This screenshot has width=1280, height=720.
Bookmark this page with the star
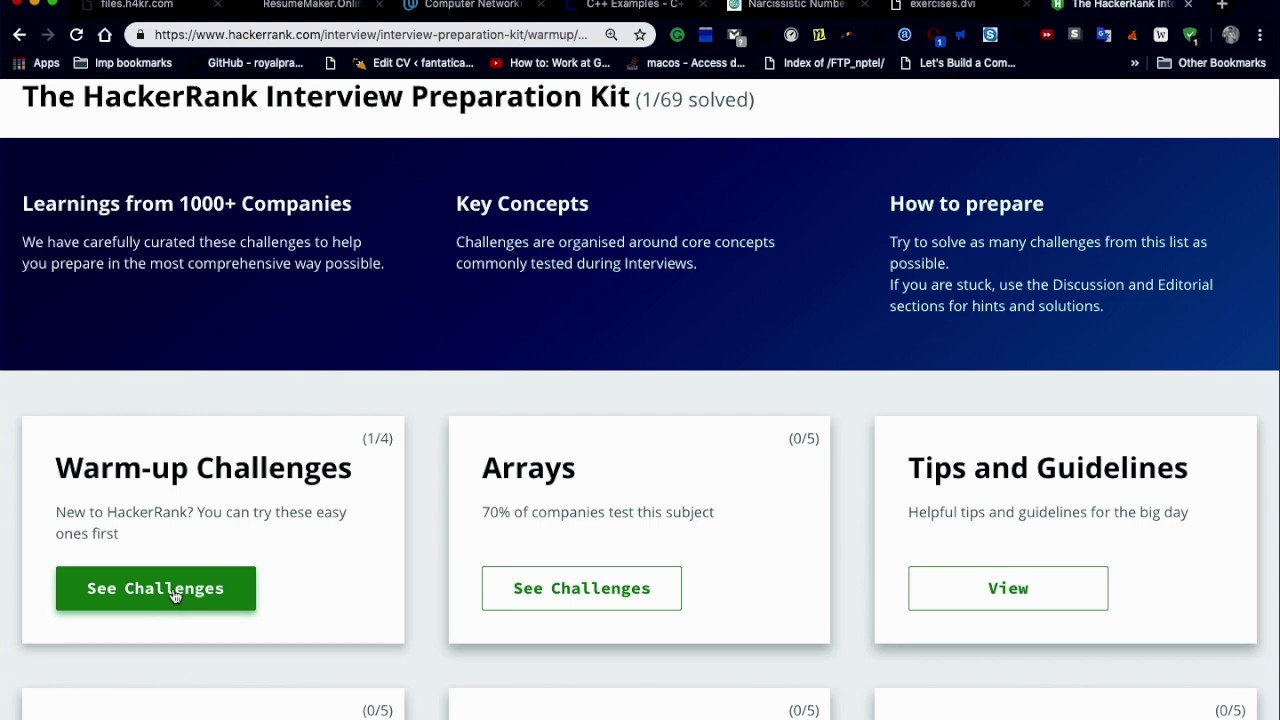pyautogui.click(x=640, y=35)
